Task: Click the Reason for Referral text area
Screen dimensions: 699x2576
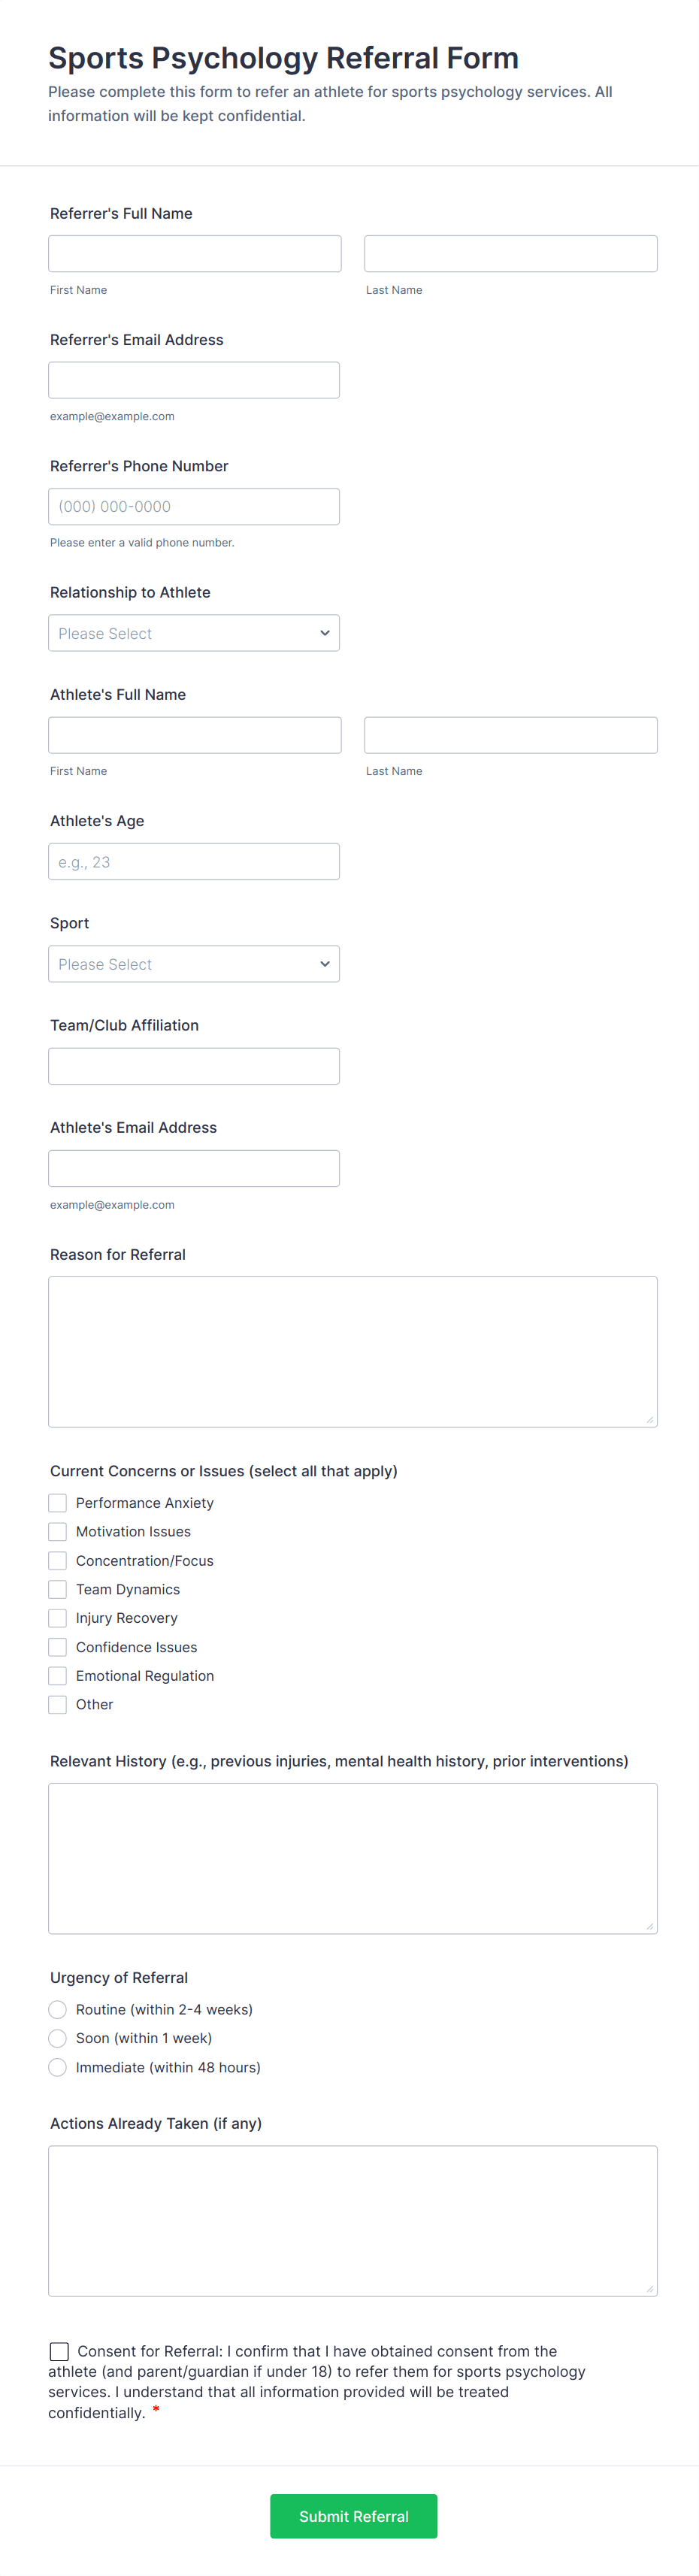Action: pos(352,1351)
